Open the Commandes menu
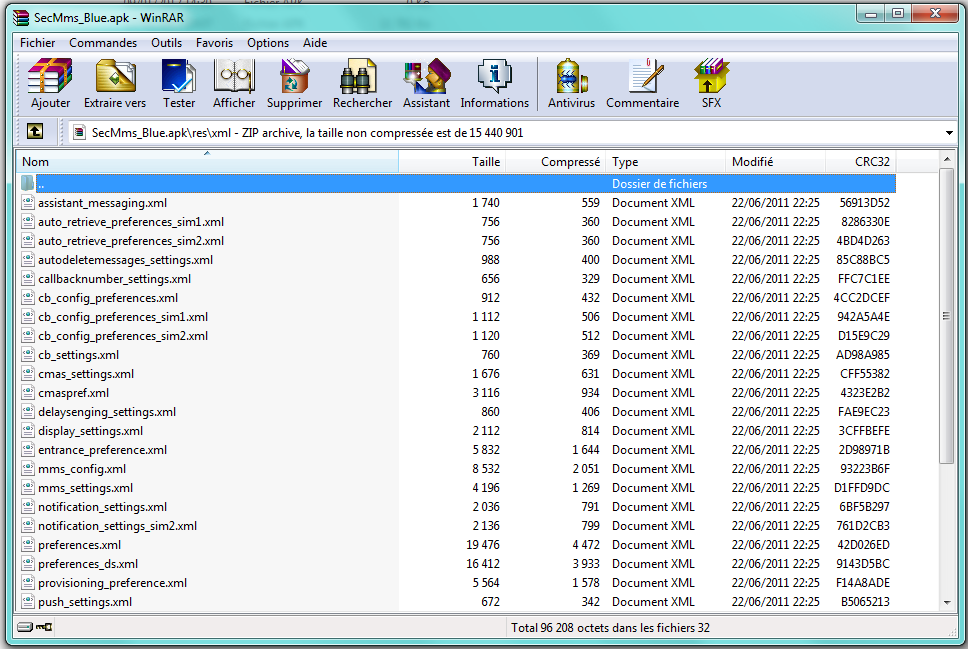Viewport: 968px width, 649px height. coord(103,43)
